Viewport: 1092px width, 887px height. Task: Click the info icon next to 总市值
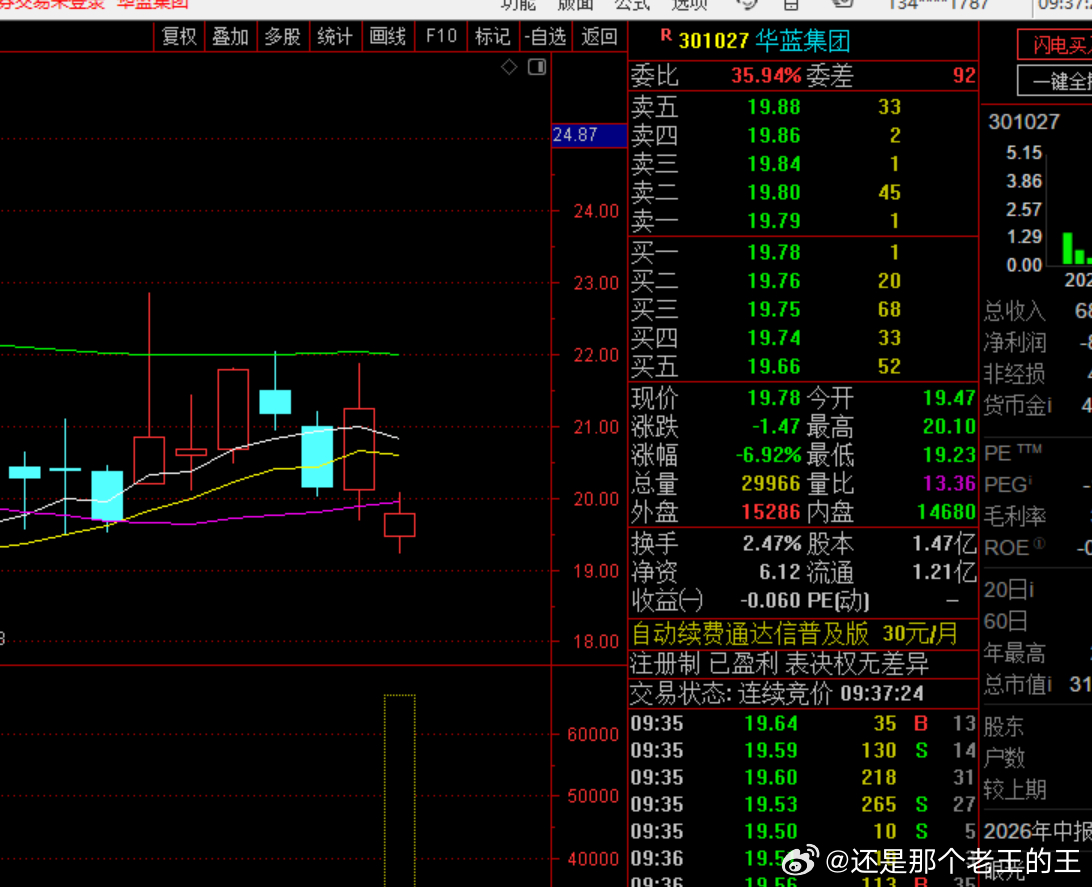click(1049, 684)
